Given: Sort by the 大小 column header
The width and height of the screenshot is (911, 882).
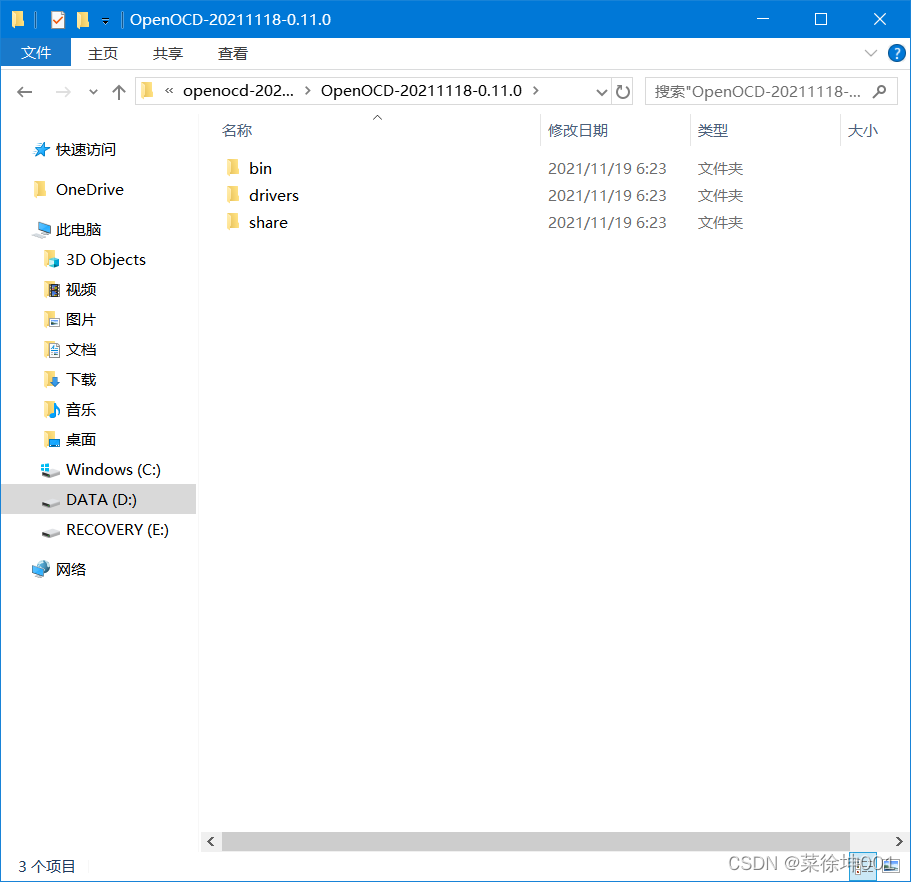Looking at the screenshot, I should tap(862, 131).
